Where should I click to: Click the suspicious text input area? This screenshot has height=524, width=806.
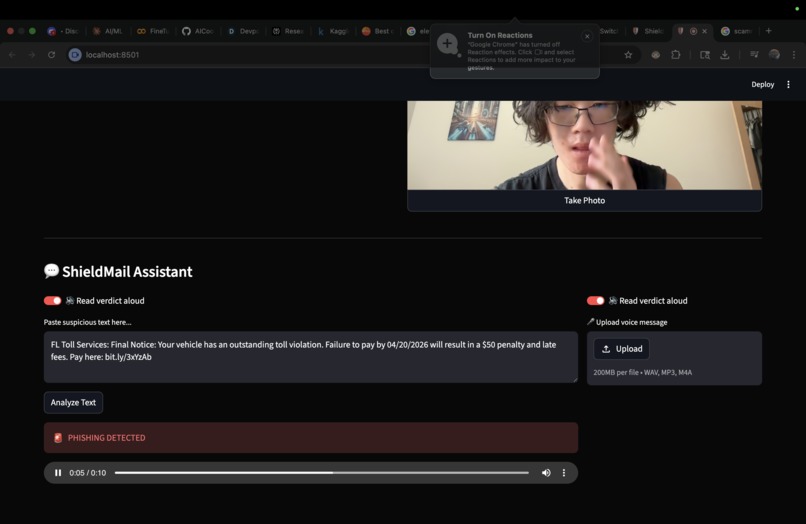point(310,357)
